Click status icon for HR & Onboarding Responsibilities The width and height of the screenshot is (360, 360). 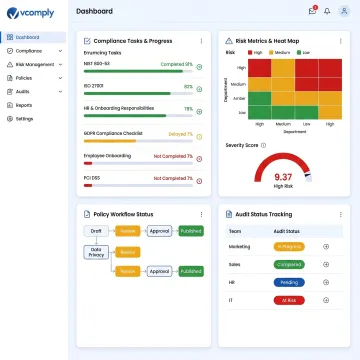tap(199, 112)
